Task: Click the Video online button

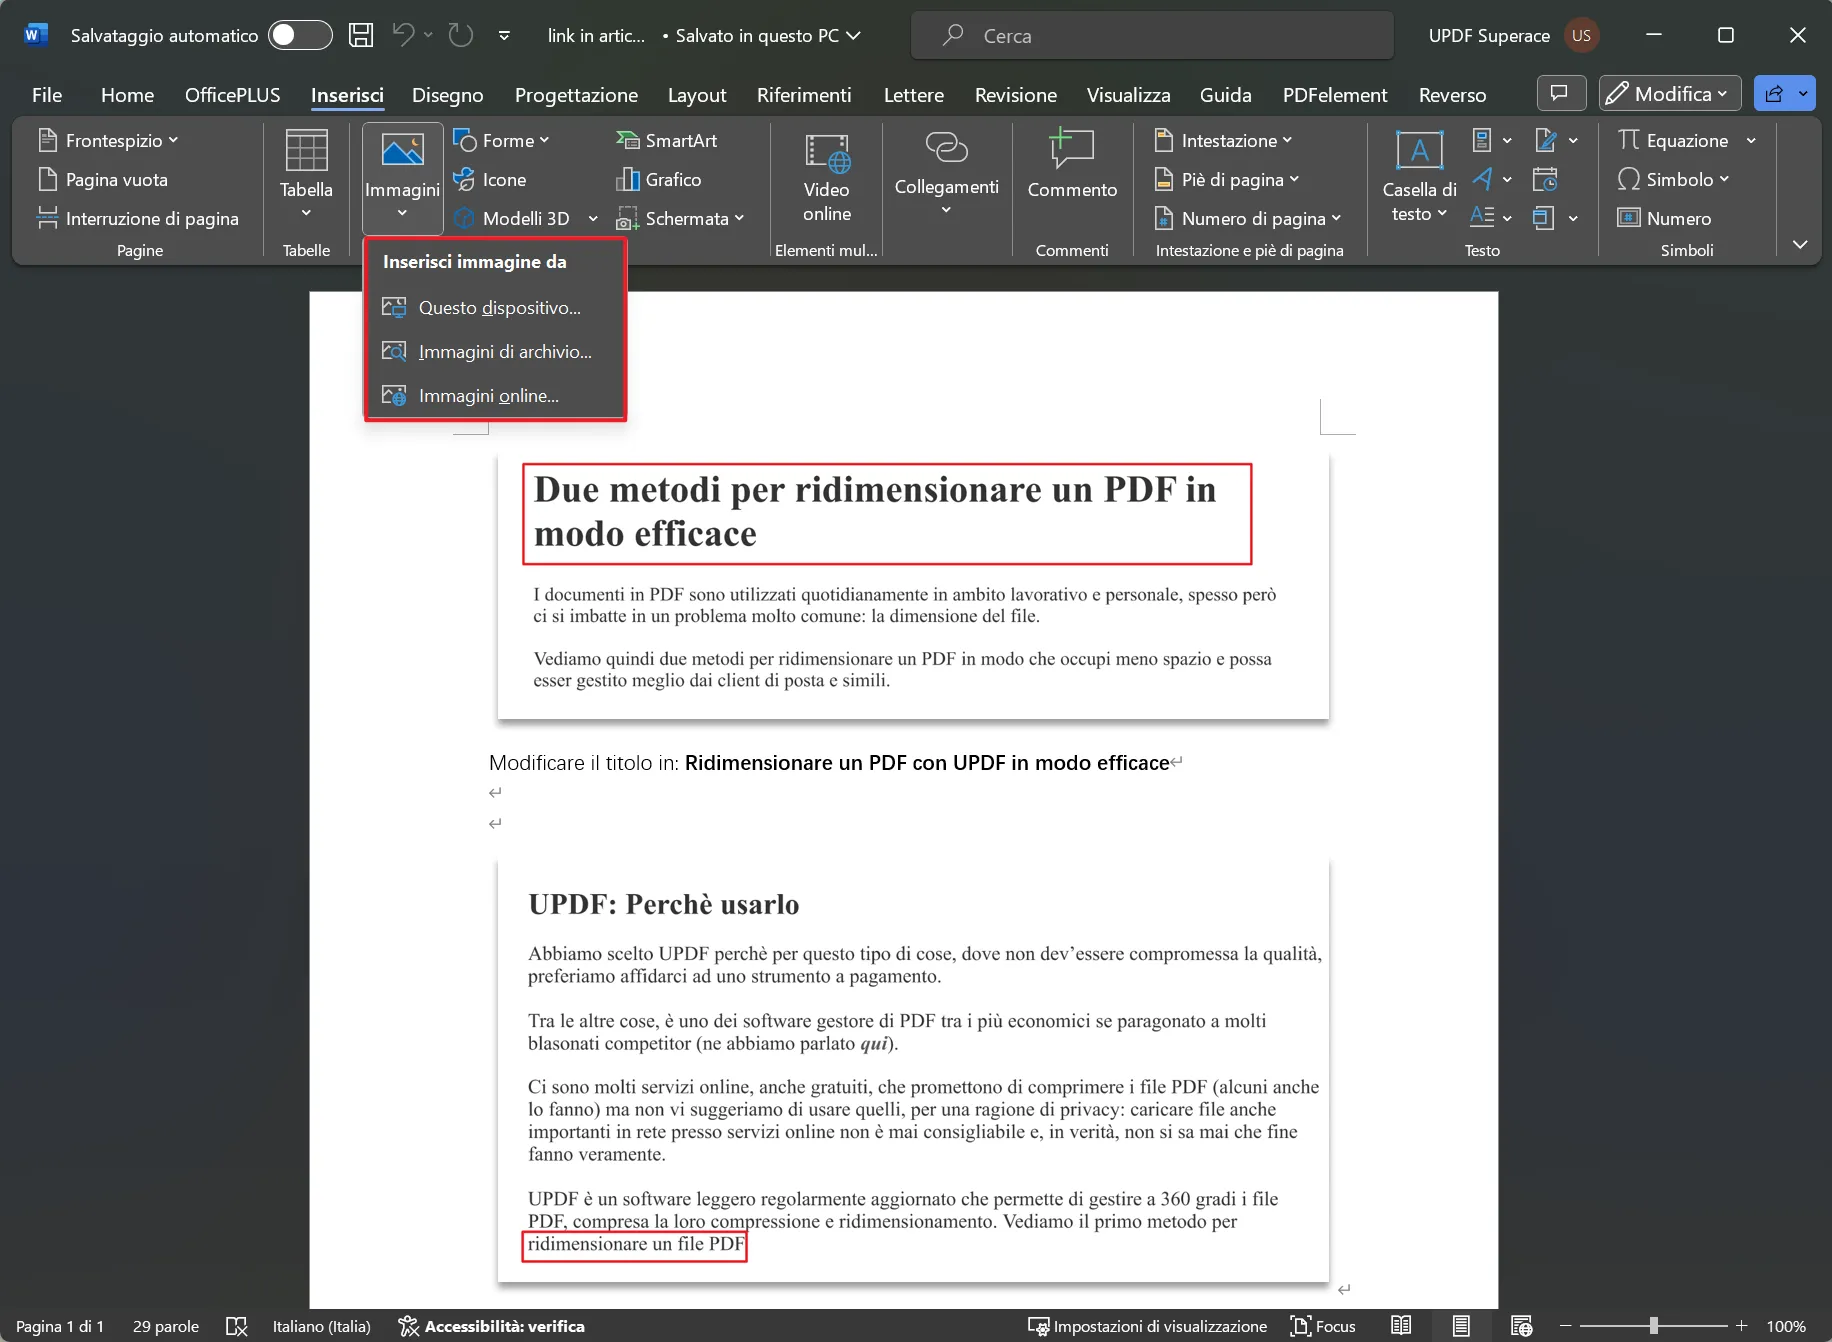Action: click(827, 177)
